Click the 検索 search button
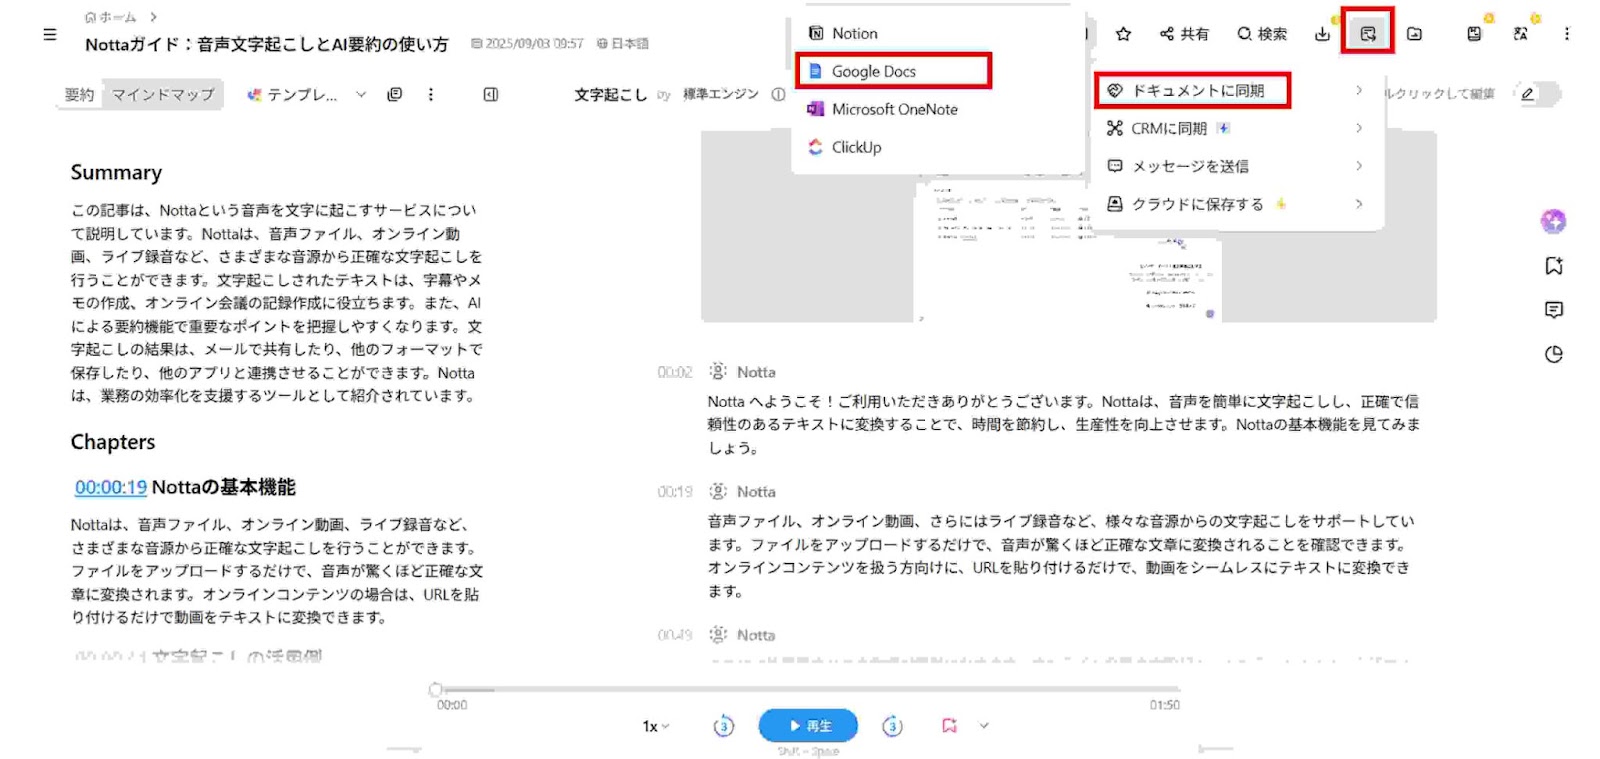Screen dimensions: 1600x759 coord(1262,34)
